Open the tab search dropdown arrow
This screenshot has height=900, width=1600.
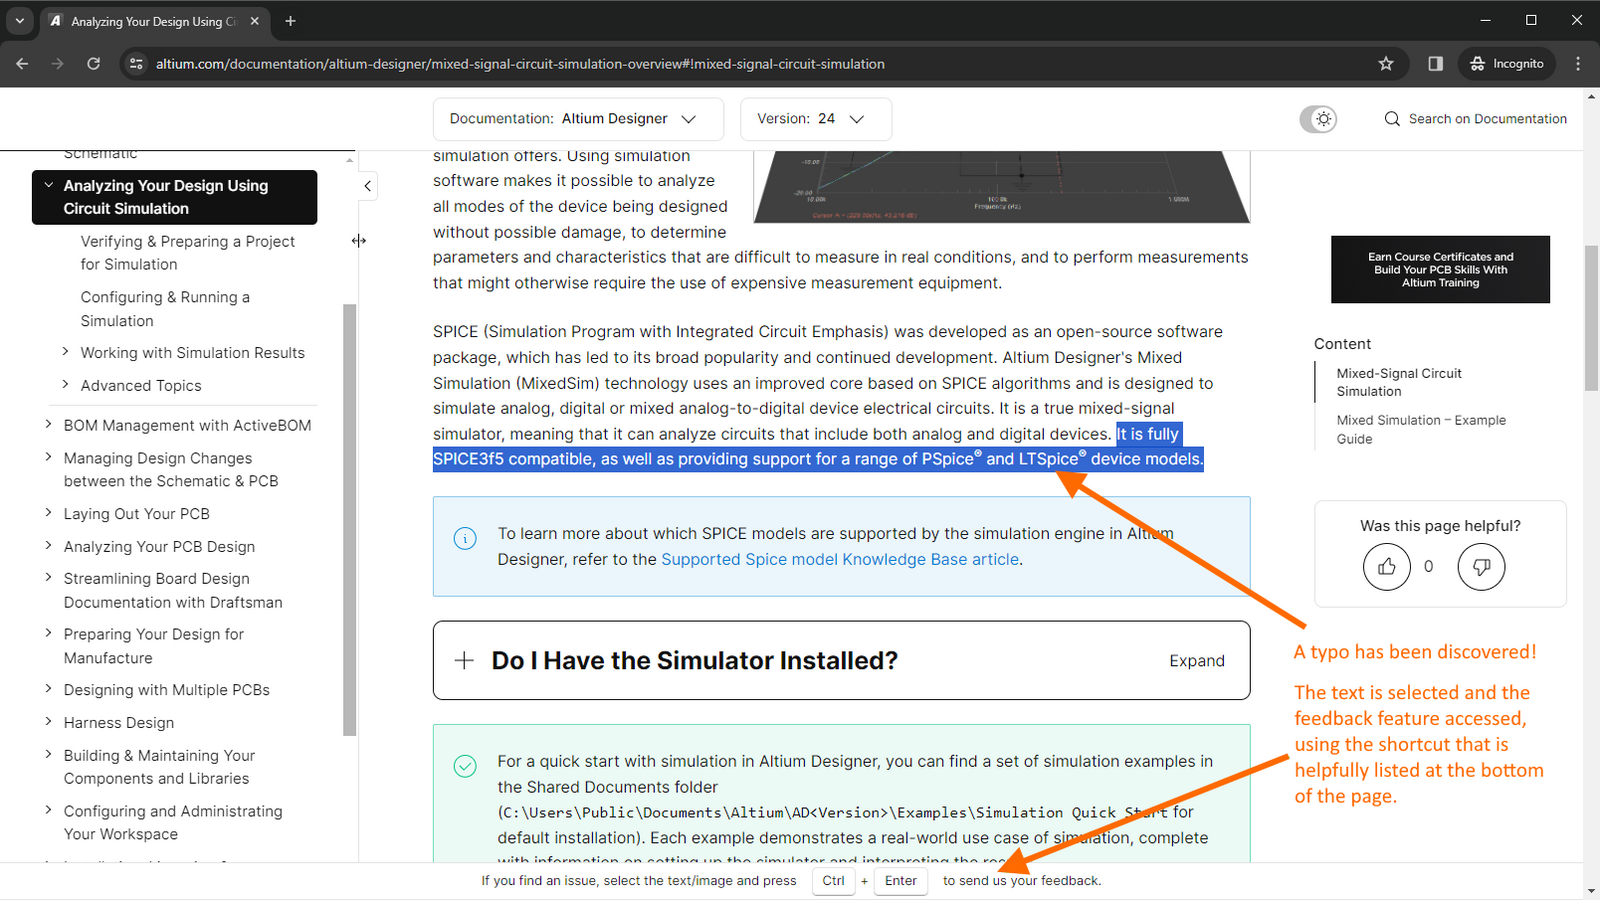(19, 21)
